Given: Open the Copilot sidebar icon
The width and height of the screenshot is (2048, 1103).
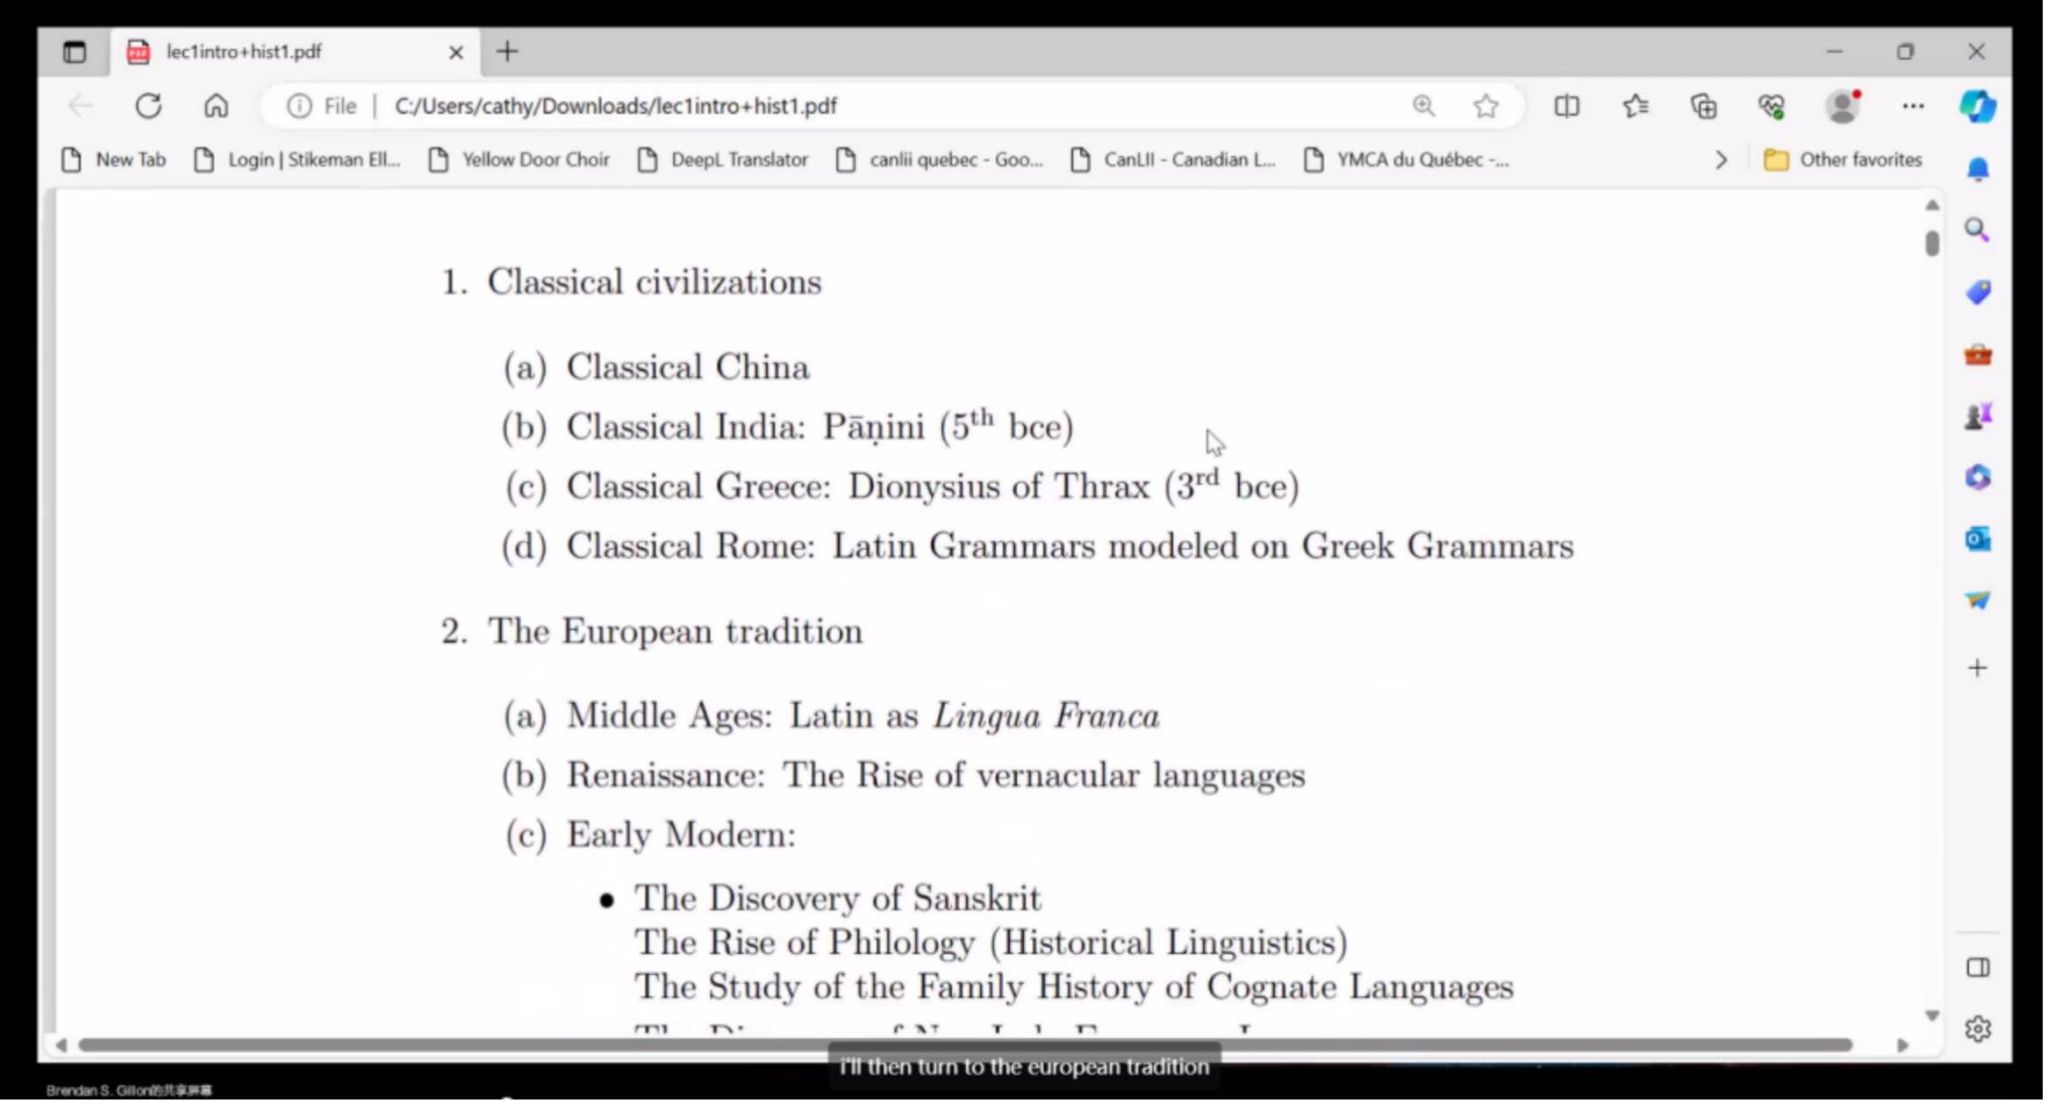Looking at the screenshot, I should (1977, 106).
